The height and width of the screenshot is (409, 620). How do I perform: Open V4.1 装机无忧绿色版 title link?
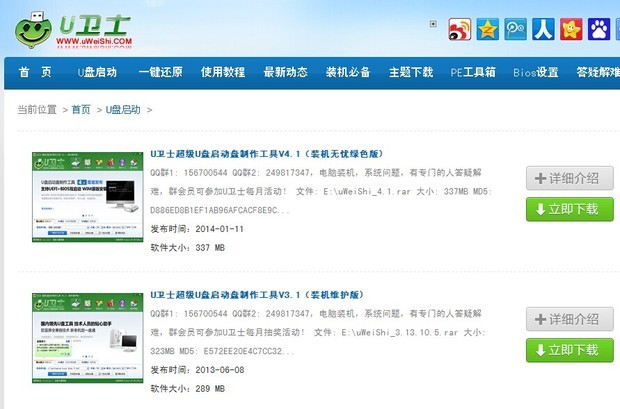[267, 154]
